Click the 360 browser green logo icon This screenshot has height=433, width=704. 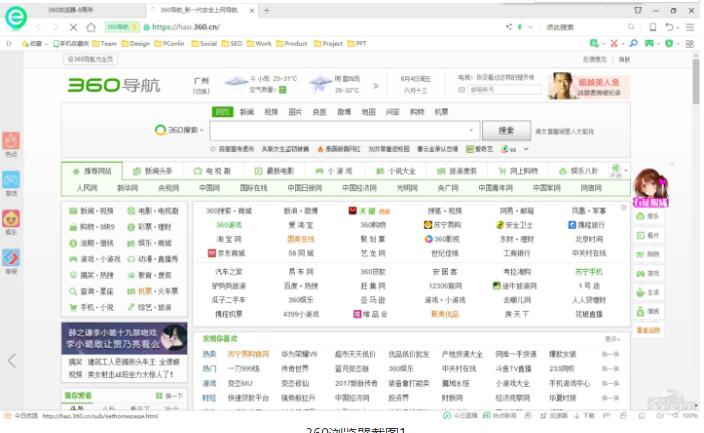(16, 18)
